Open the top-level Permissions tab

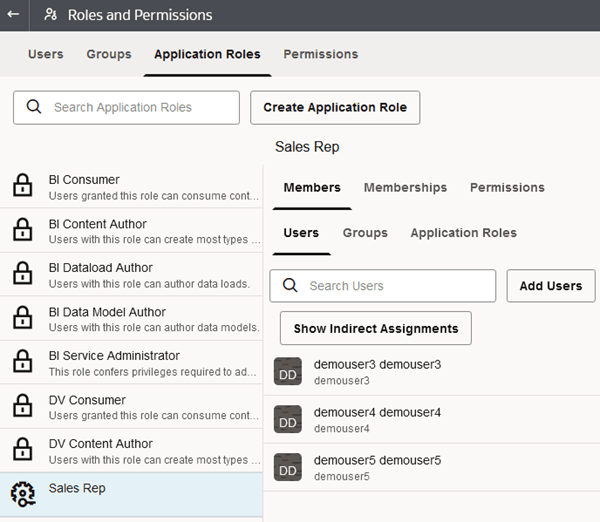coord(320,54)
